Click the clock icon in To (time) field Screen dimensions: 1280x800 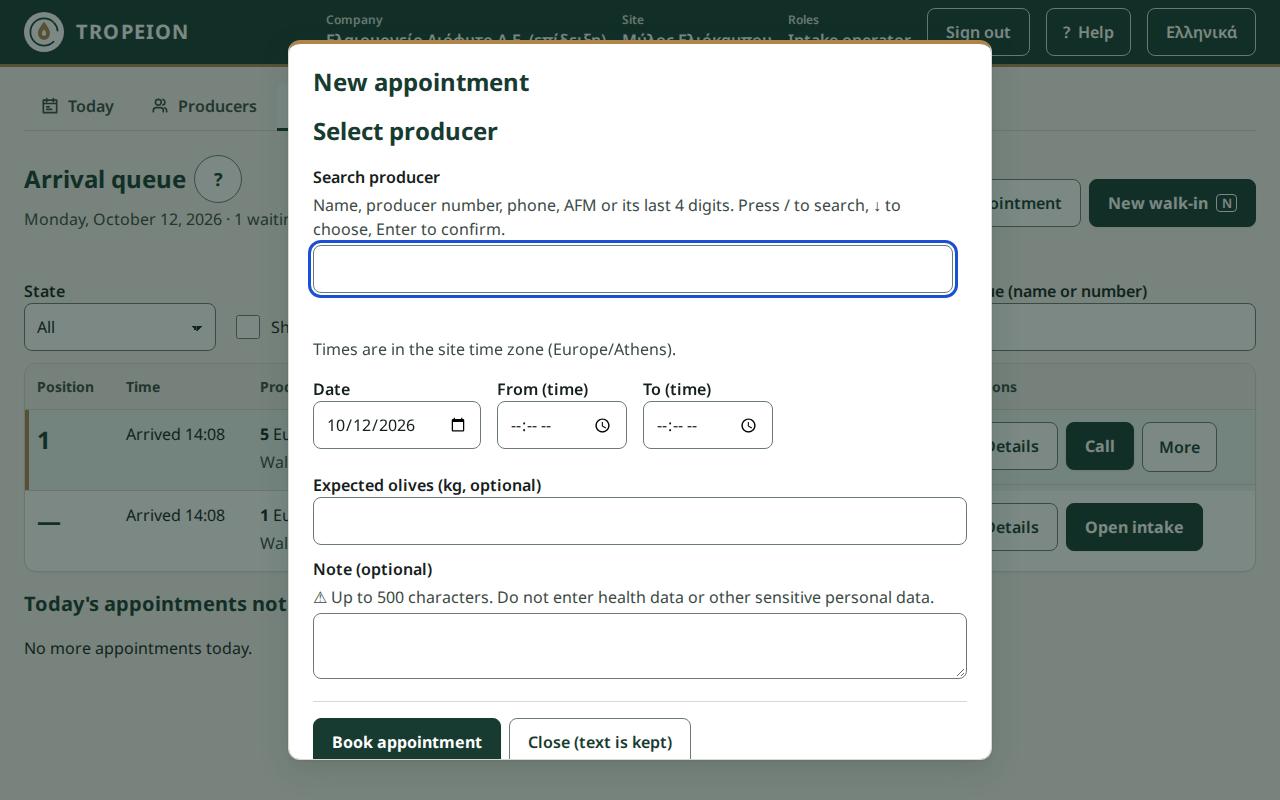(x=748, y=425)
